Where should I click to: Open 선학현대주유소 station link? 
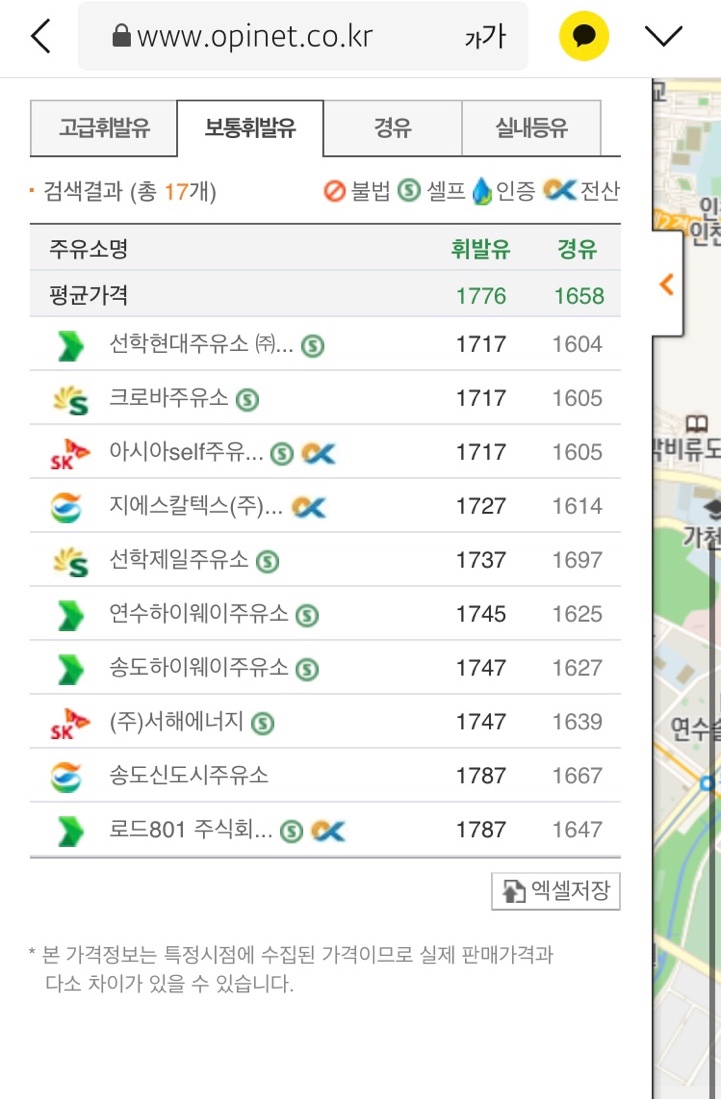click(x=201, y=344)
